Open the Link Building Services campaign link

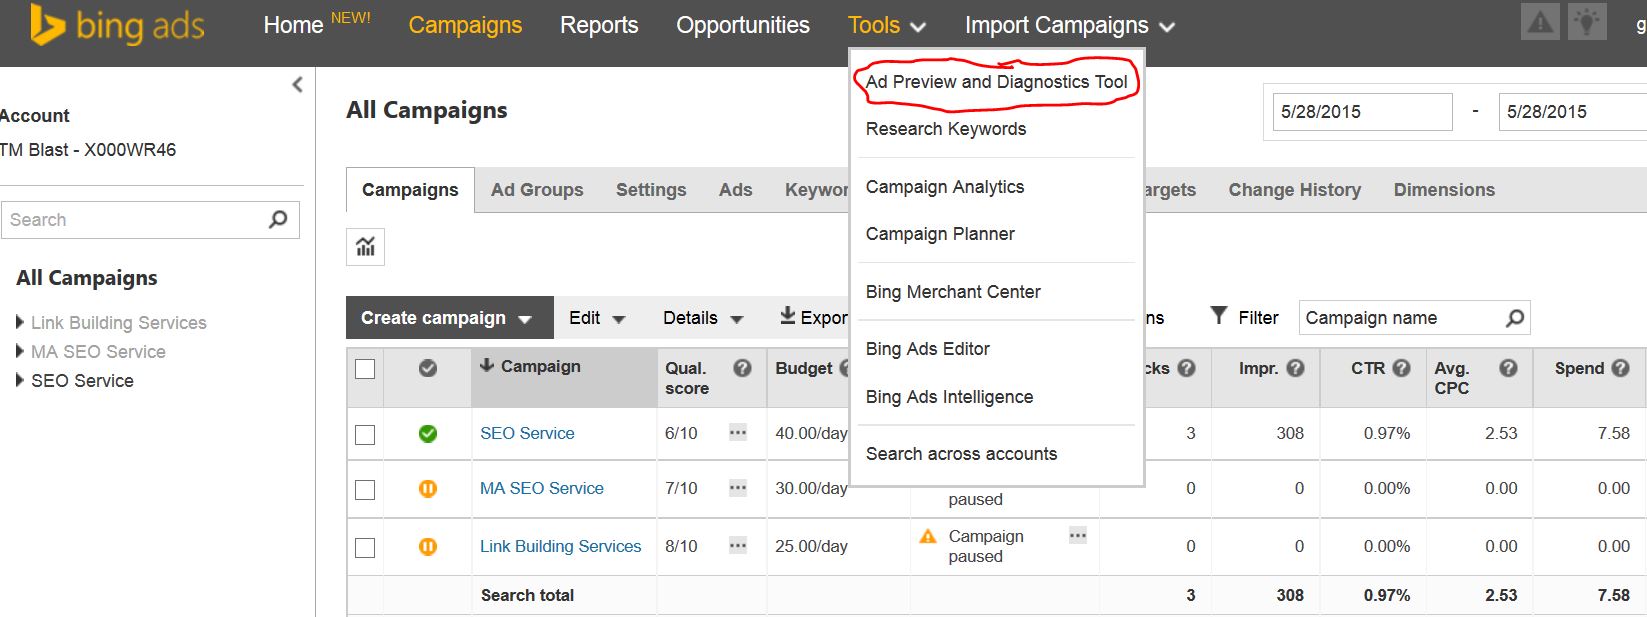coord(560,546)
